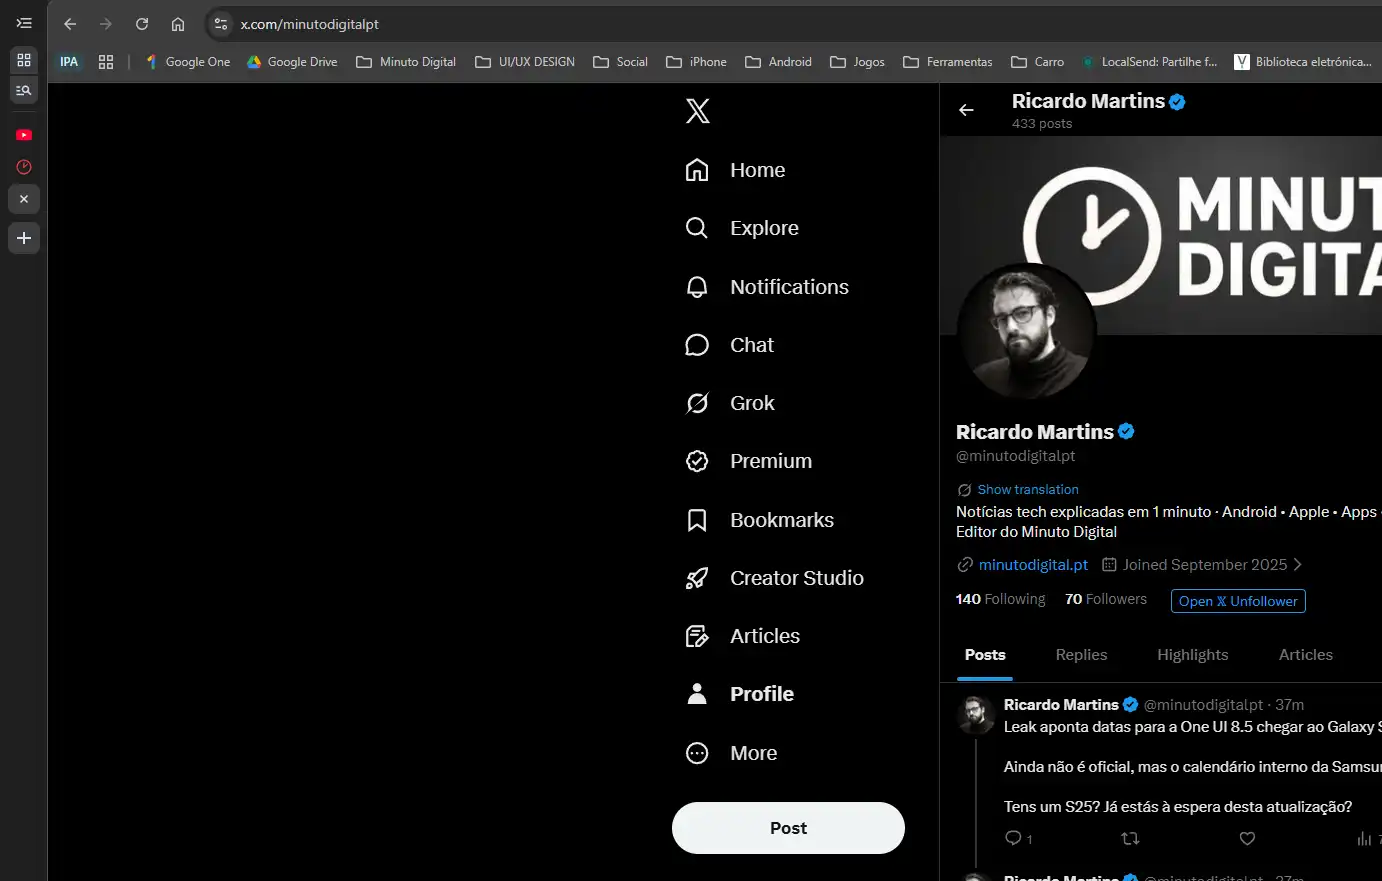Click the Open X Unfollower button
Viewport: 1382px width, 881px height.
point(1238,601)
